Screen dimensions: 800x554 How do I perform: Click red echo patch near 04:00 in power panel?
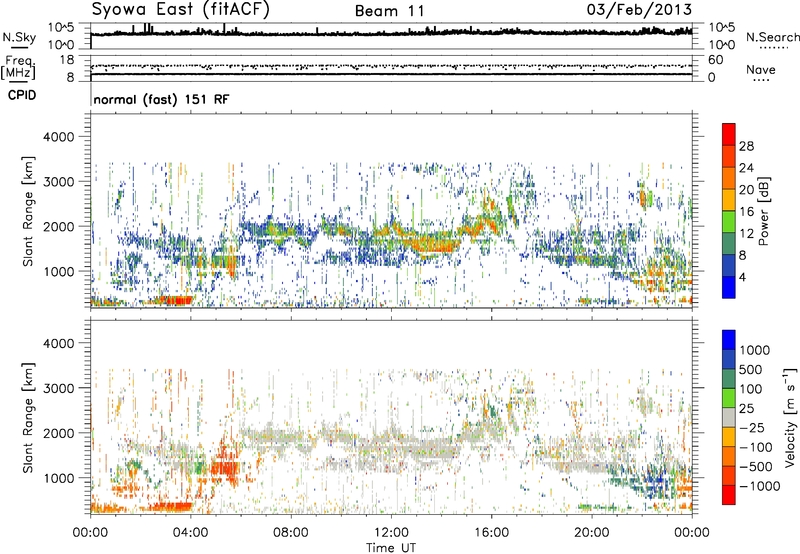176,300
